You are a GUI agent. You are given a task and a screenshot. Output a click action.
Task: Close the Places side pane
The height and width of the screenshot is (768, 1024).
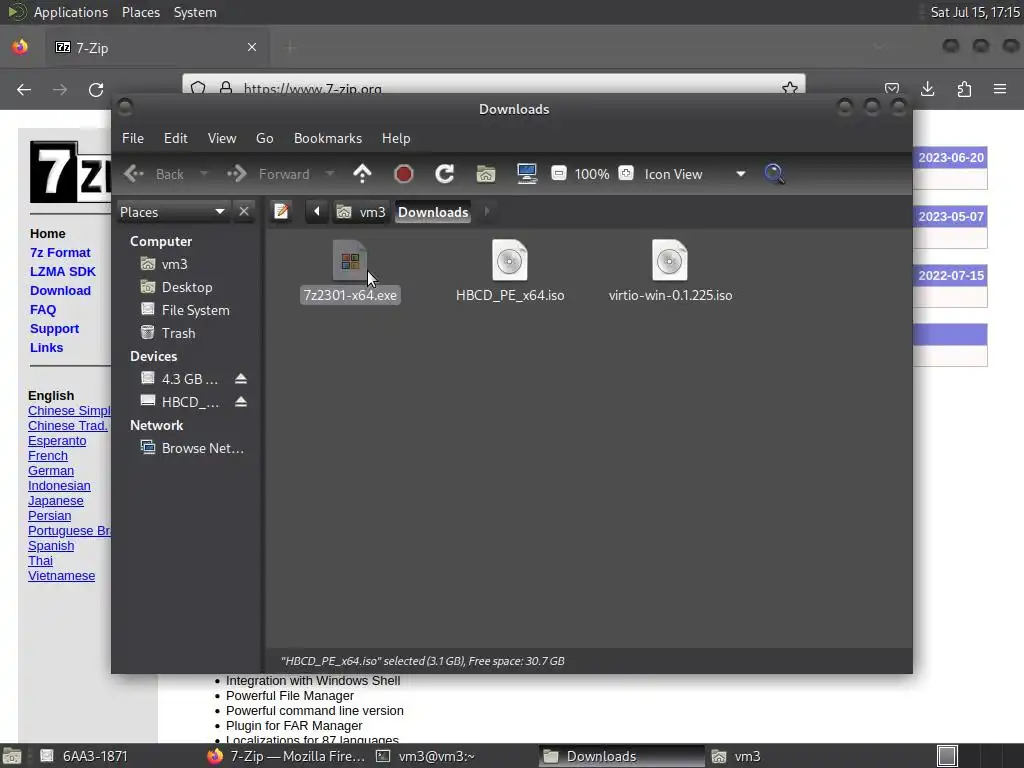point(244,212)
